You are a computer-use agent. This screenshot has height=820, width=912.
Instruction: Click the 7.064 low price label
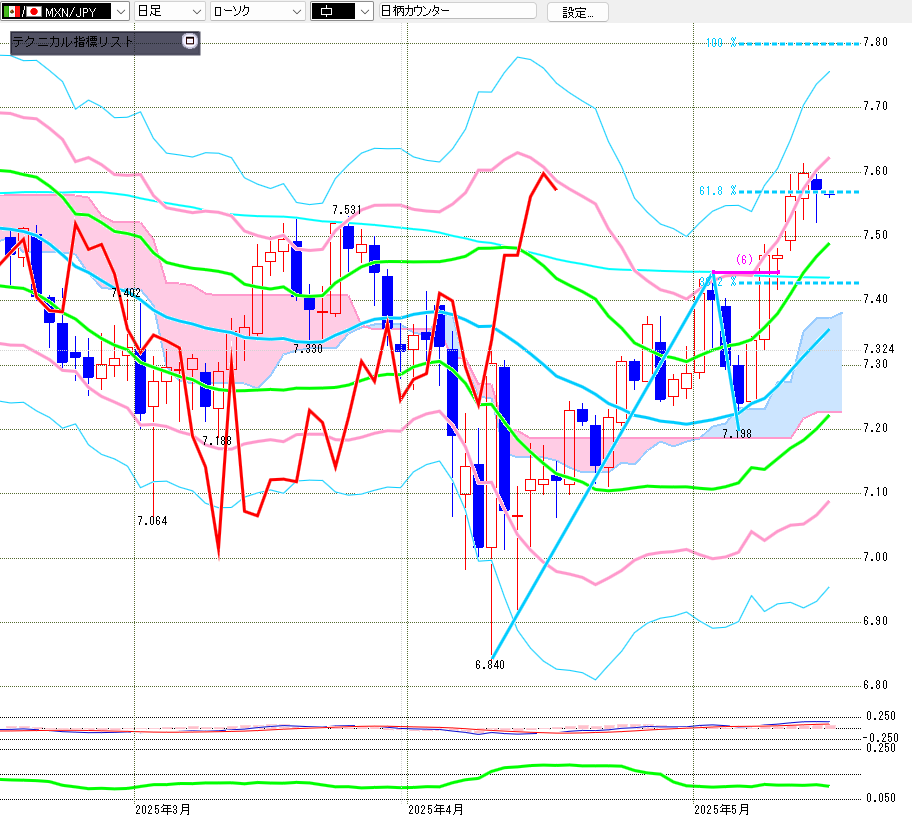152,521
